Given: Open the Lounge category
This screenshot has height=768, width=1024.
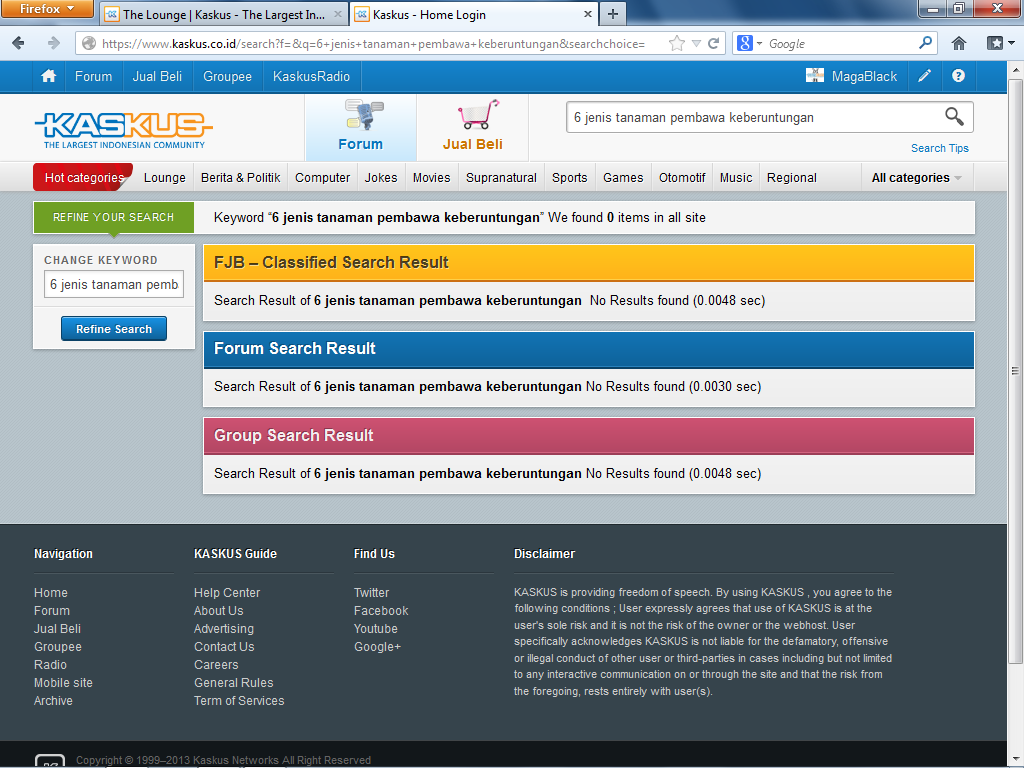Looking at the screenshot, I should (165, 178).
